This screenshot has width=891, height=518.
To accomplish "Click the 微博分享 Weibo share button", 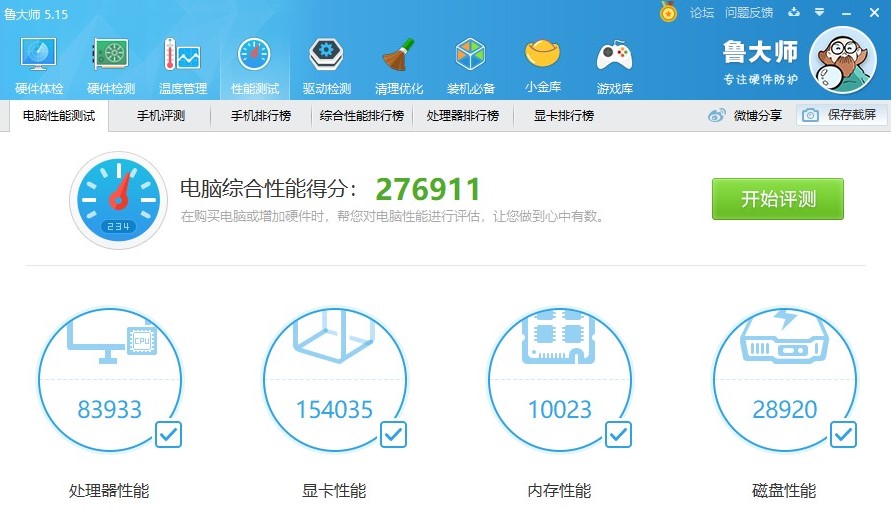I will [x=745, y=115].
